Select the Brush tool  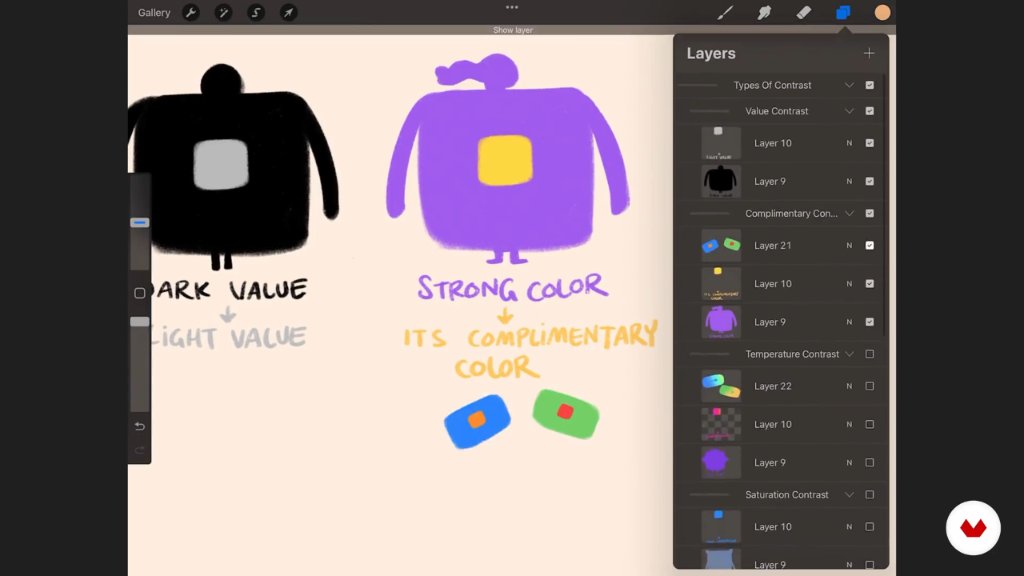pos(725,12)
